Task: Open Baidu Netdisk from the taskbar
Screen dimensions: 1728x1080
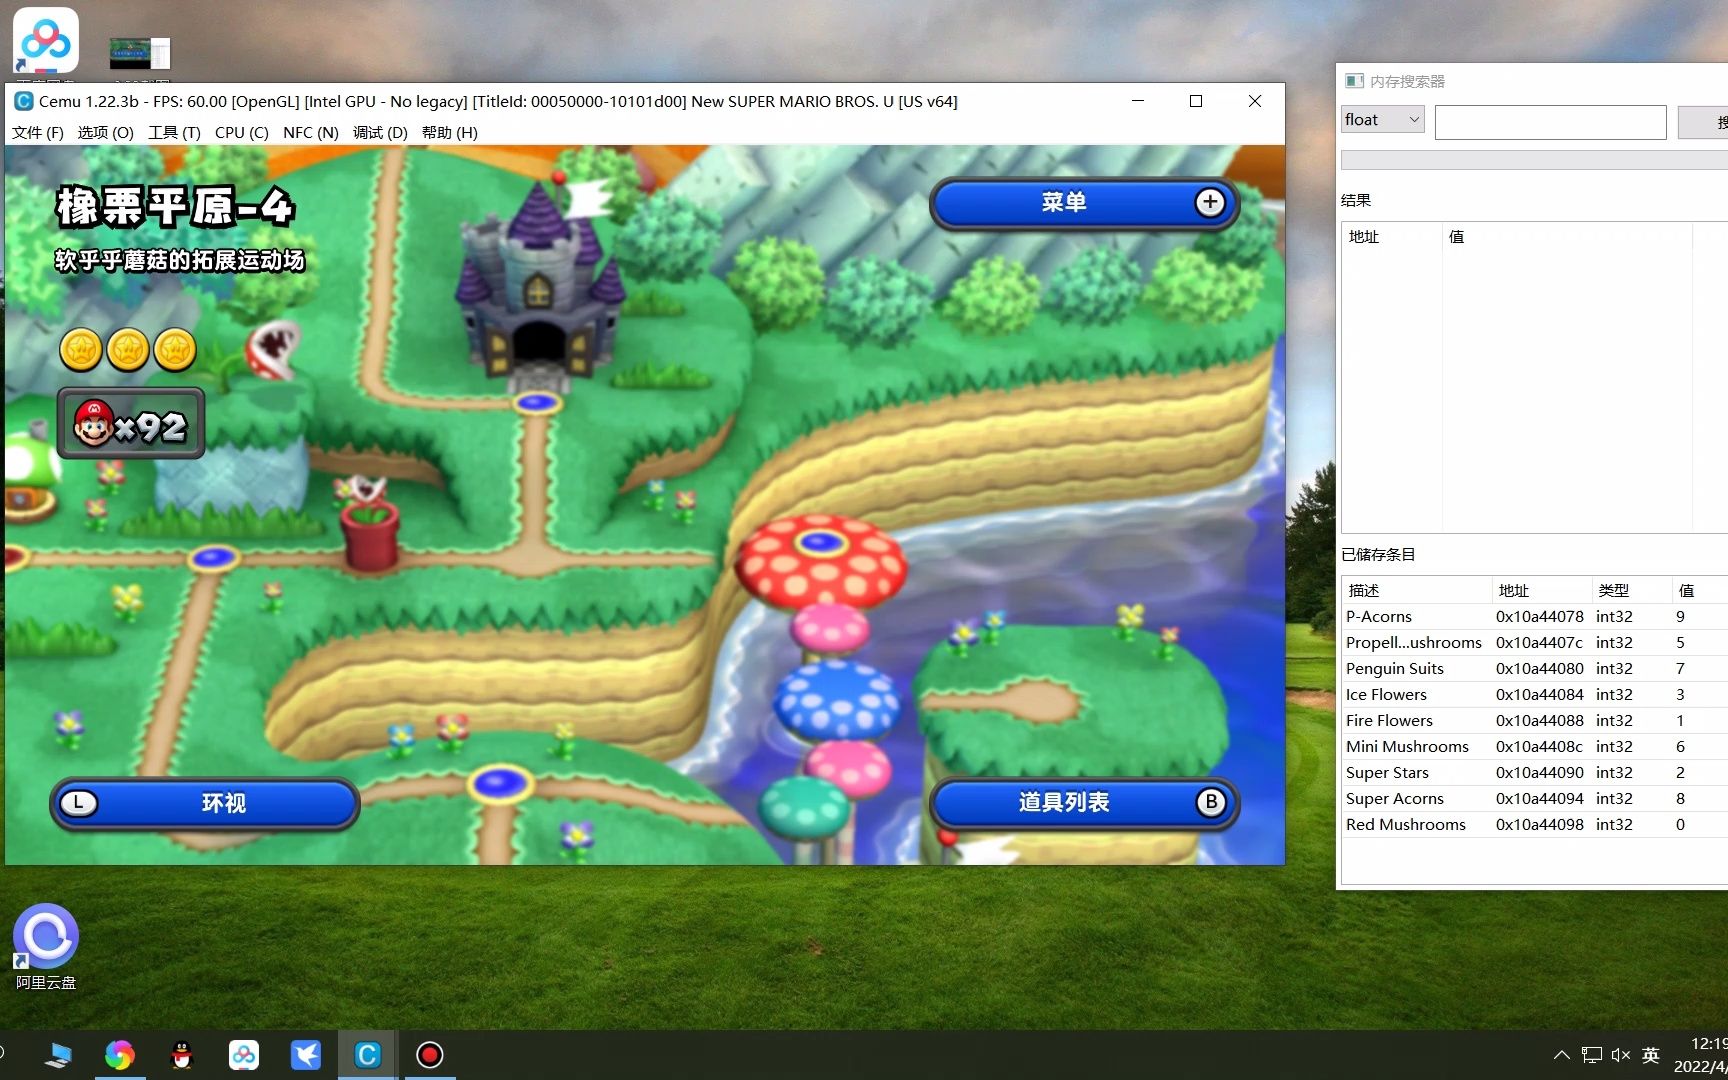Action: pos(244,1055)
